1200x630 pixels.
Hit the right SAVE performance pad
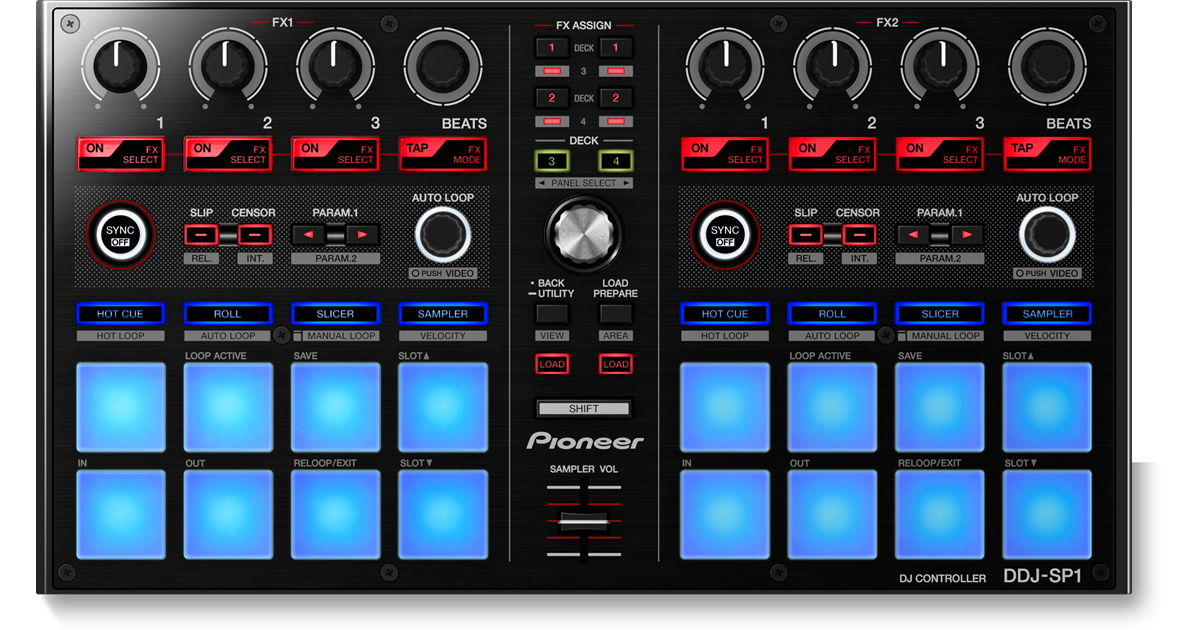tap(940, 407)
